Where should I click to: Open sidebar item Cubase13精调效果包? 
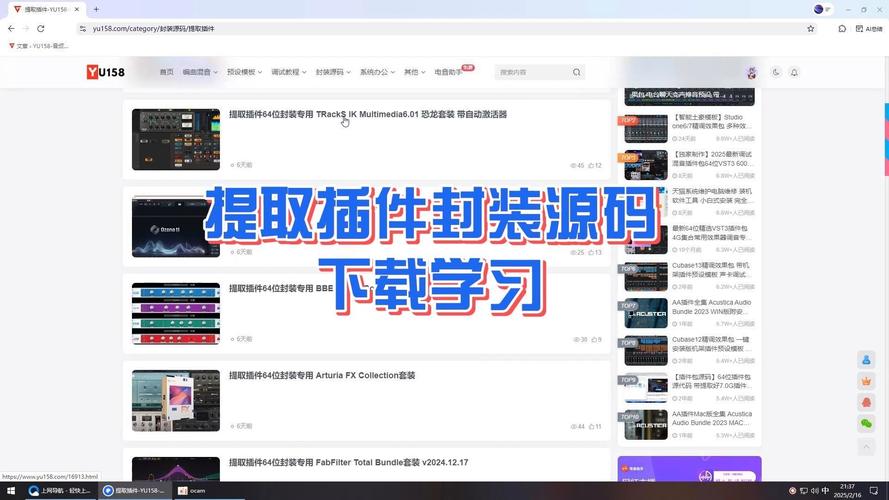pos(712,270)
